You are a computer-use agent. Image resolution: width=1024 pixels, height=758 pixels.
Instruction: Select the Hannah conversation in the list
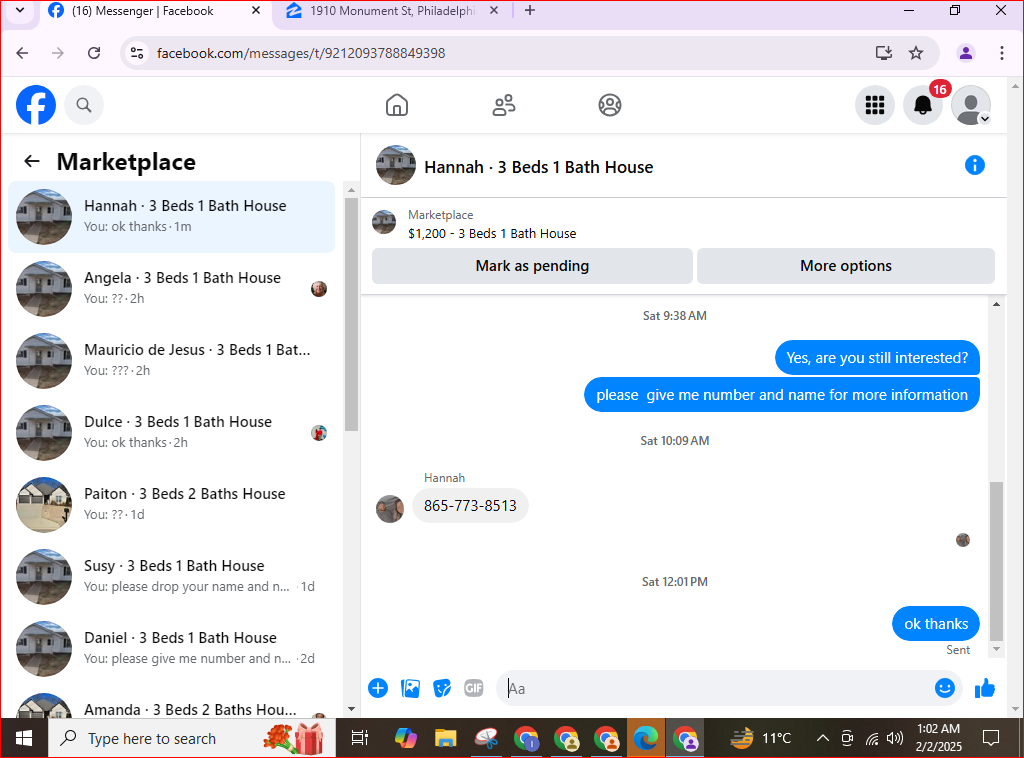[172, 217]
